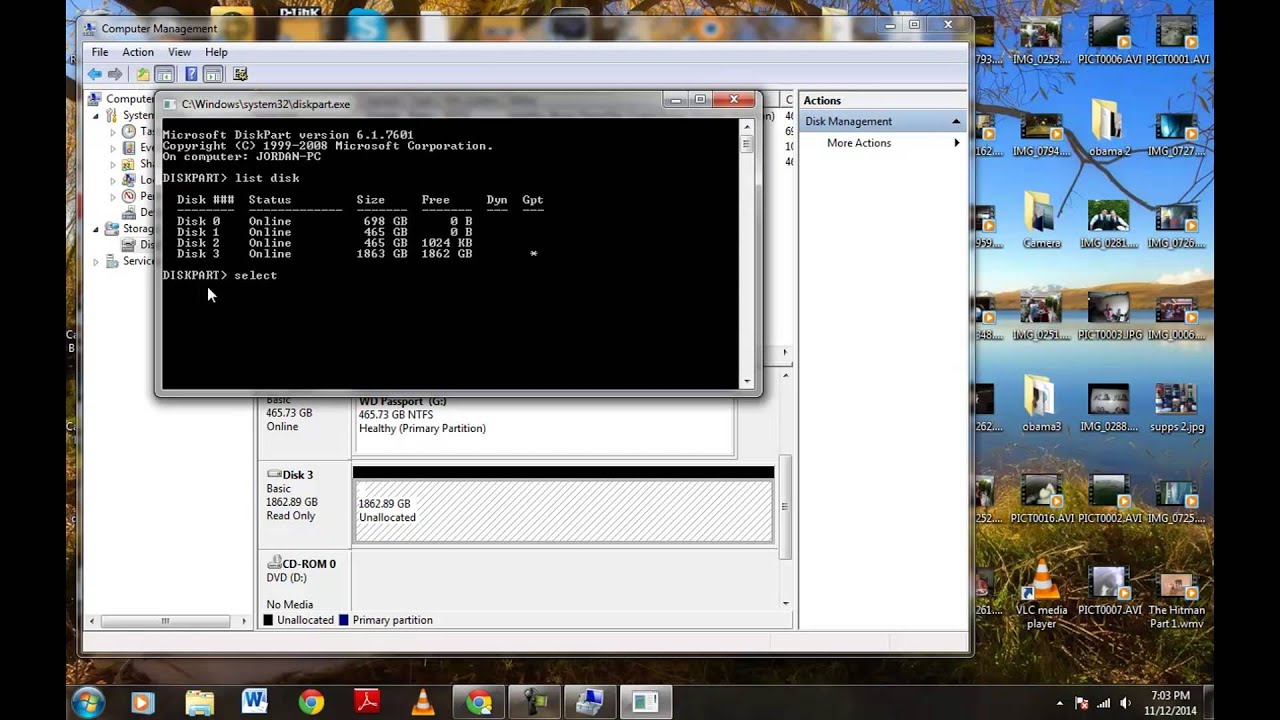
Task: Click the blue Help question mark icon
Action: coord(191,74)
